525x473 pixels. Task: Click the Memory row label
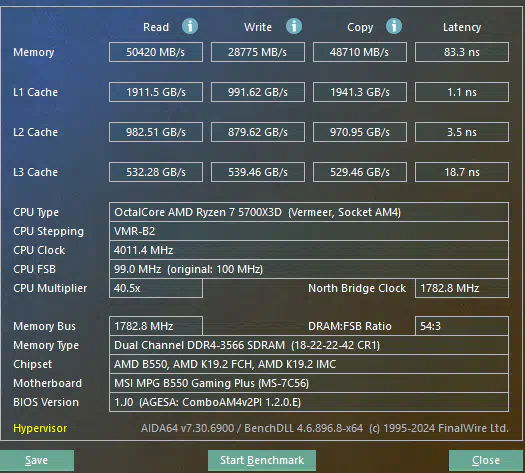click(33, 52)
